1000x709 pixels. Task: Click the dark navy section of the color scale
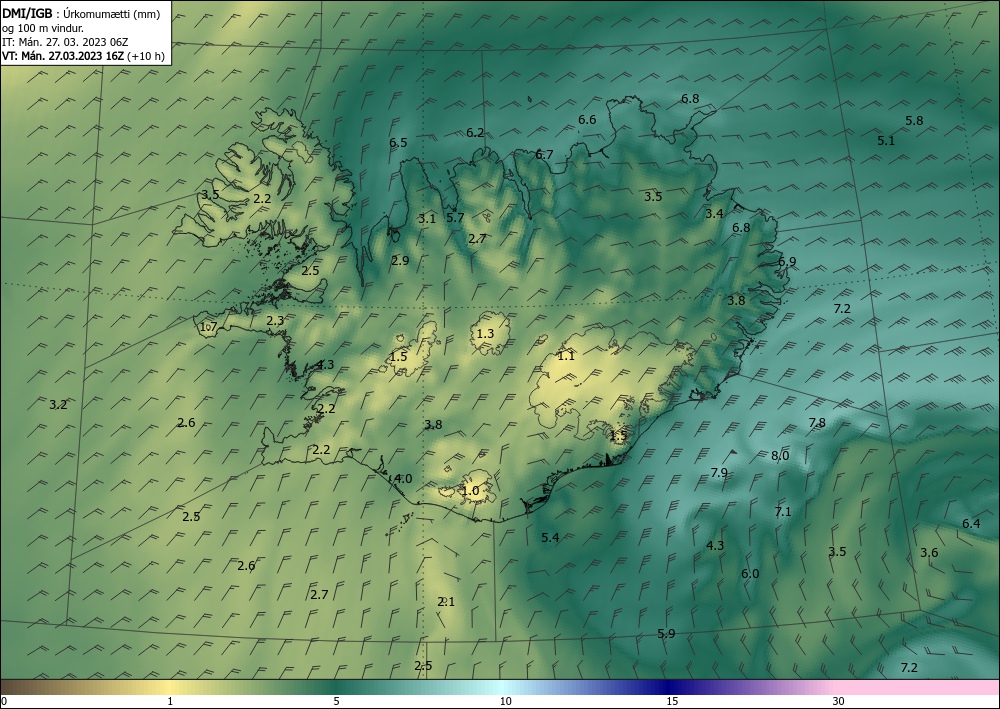point(670,687)
